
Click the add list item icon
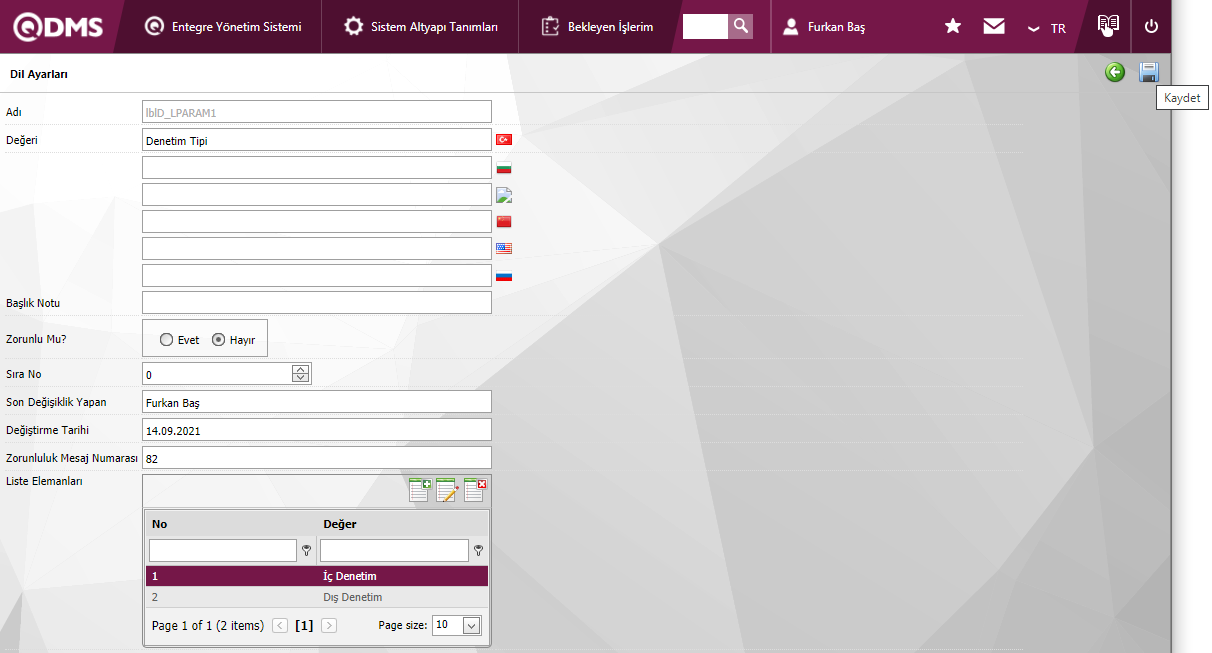tap(420, 490)
